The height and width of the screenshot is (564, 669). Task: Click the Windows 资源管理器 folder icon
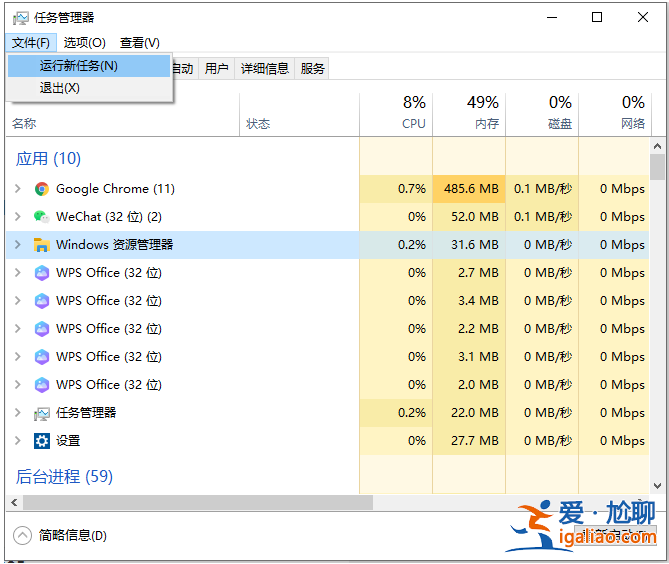click(x=41, y=245)
